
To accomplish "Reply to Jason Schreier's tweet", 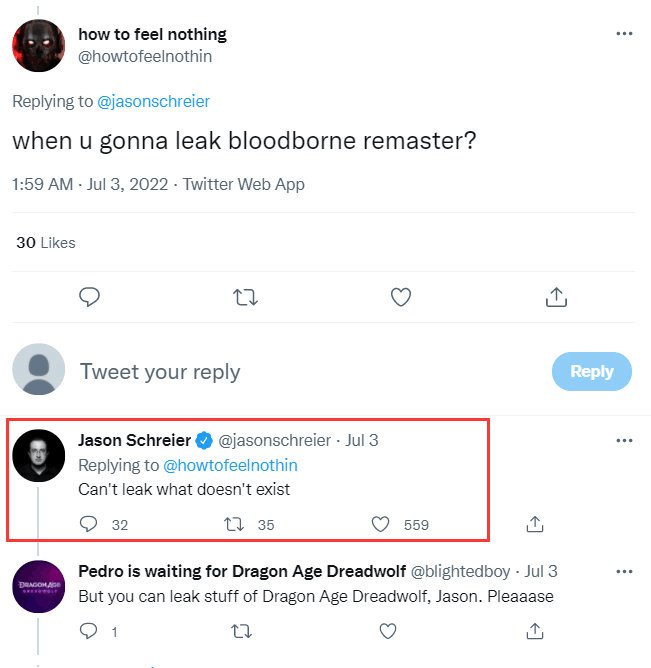I will pos(89,524).
